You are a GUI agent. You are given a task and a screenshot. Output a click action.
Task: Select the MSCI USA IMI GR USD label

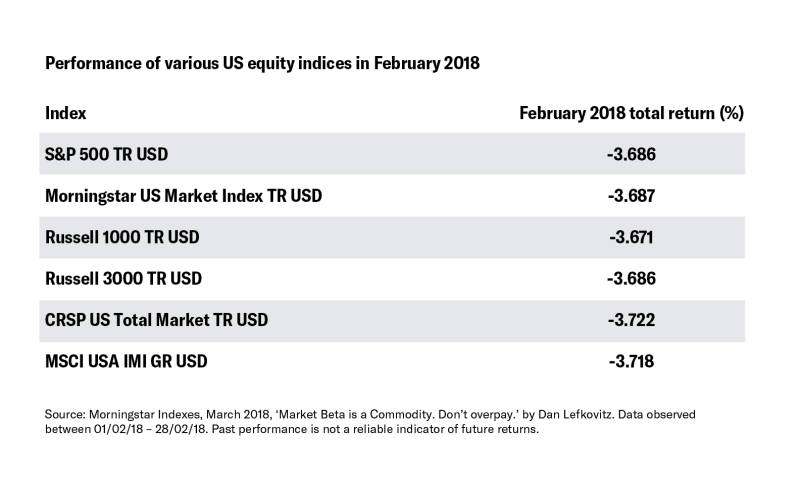point(126,361)
